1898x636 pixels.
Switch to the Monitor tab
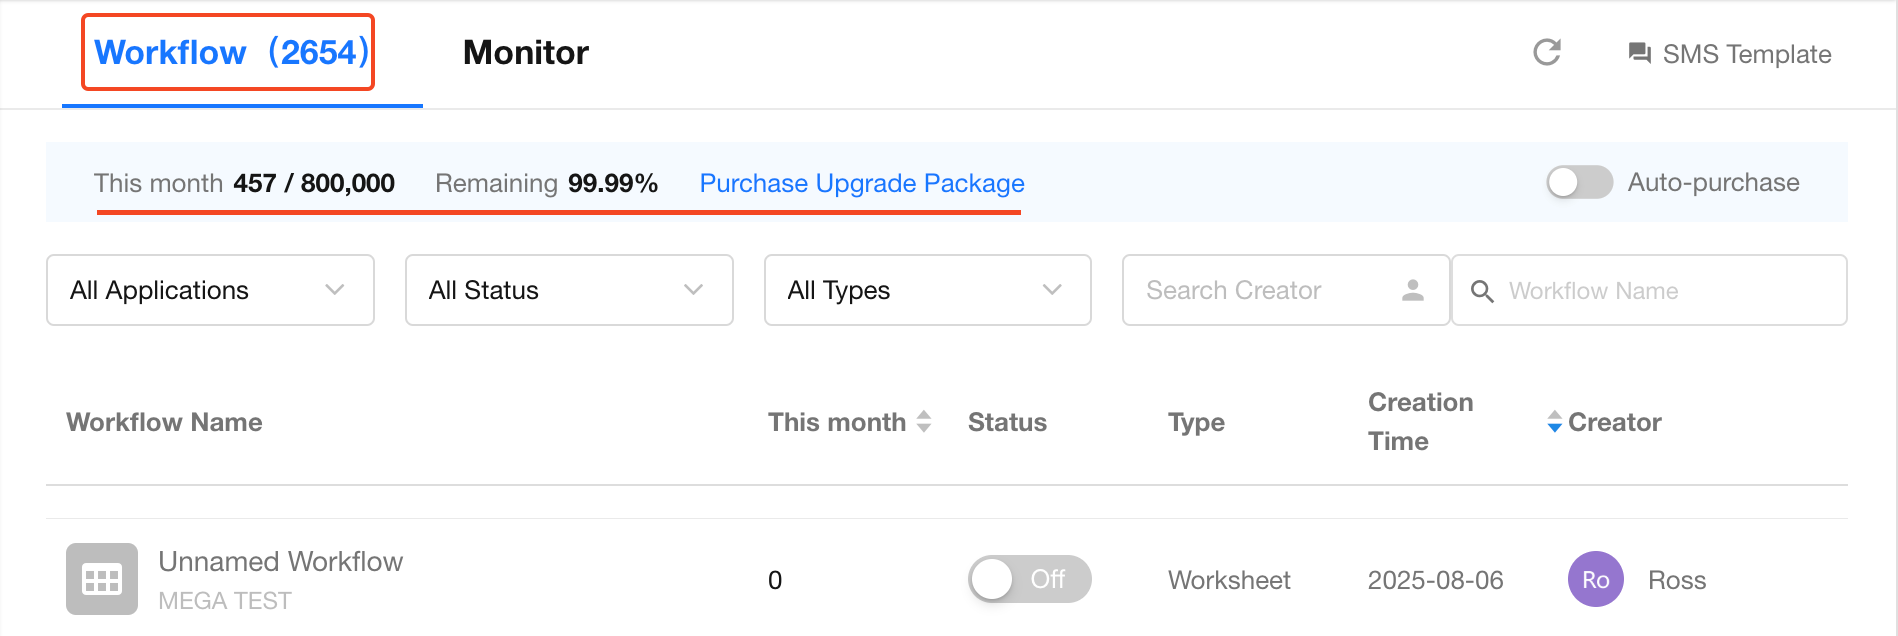[526, 53]
